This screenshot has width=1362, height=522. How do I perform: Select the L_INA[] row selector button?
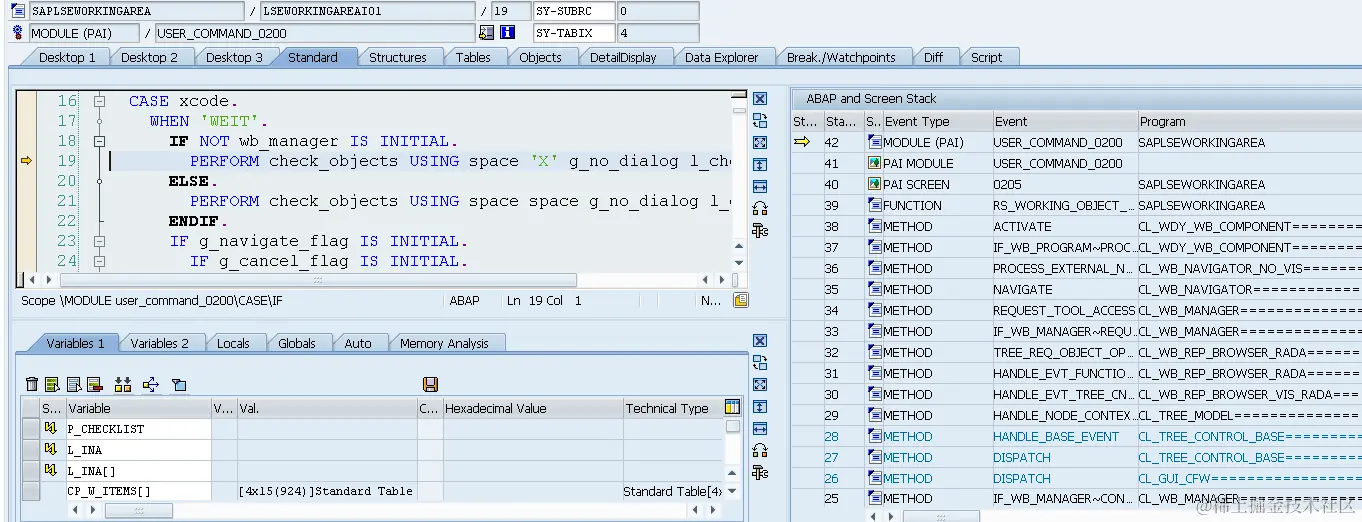click(x=31, y=471)
